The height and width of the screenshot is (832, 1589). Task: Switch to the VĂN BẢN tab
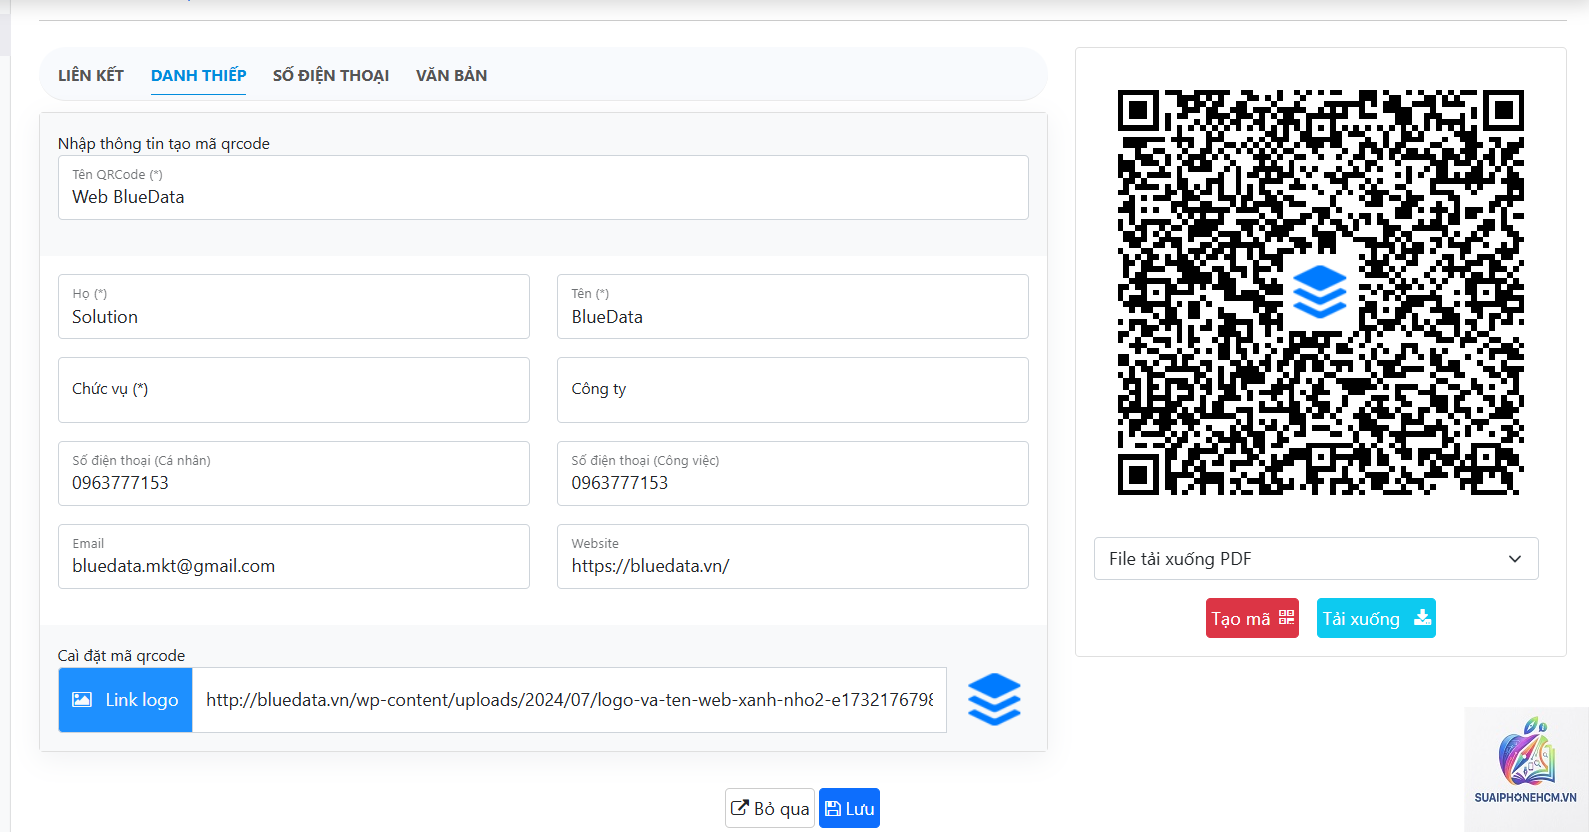[x=451, y=75]
